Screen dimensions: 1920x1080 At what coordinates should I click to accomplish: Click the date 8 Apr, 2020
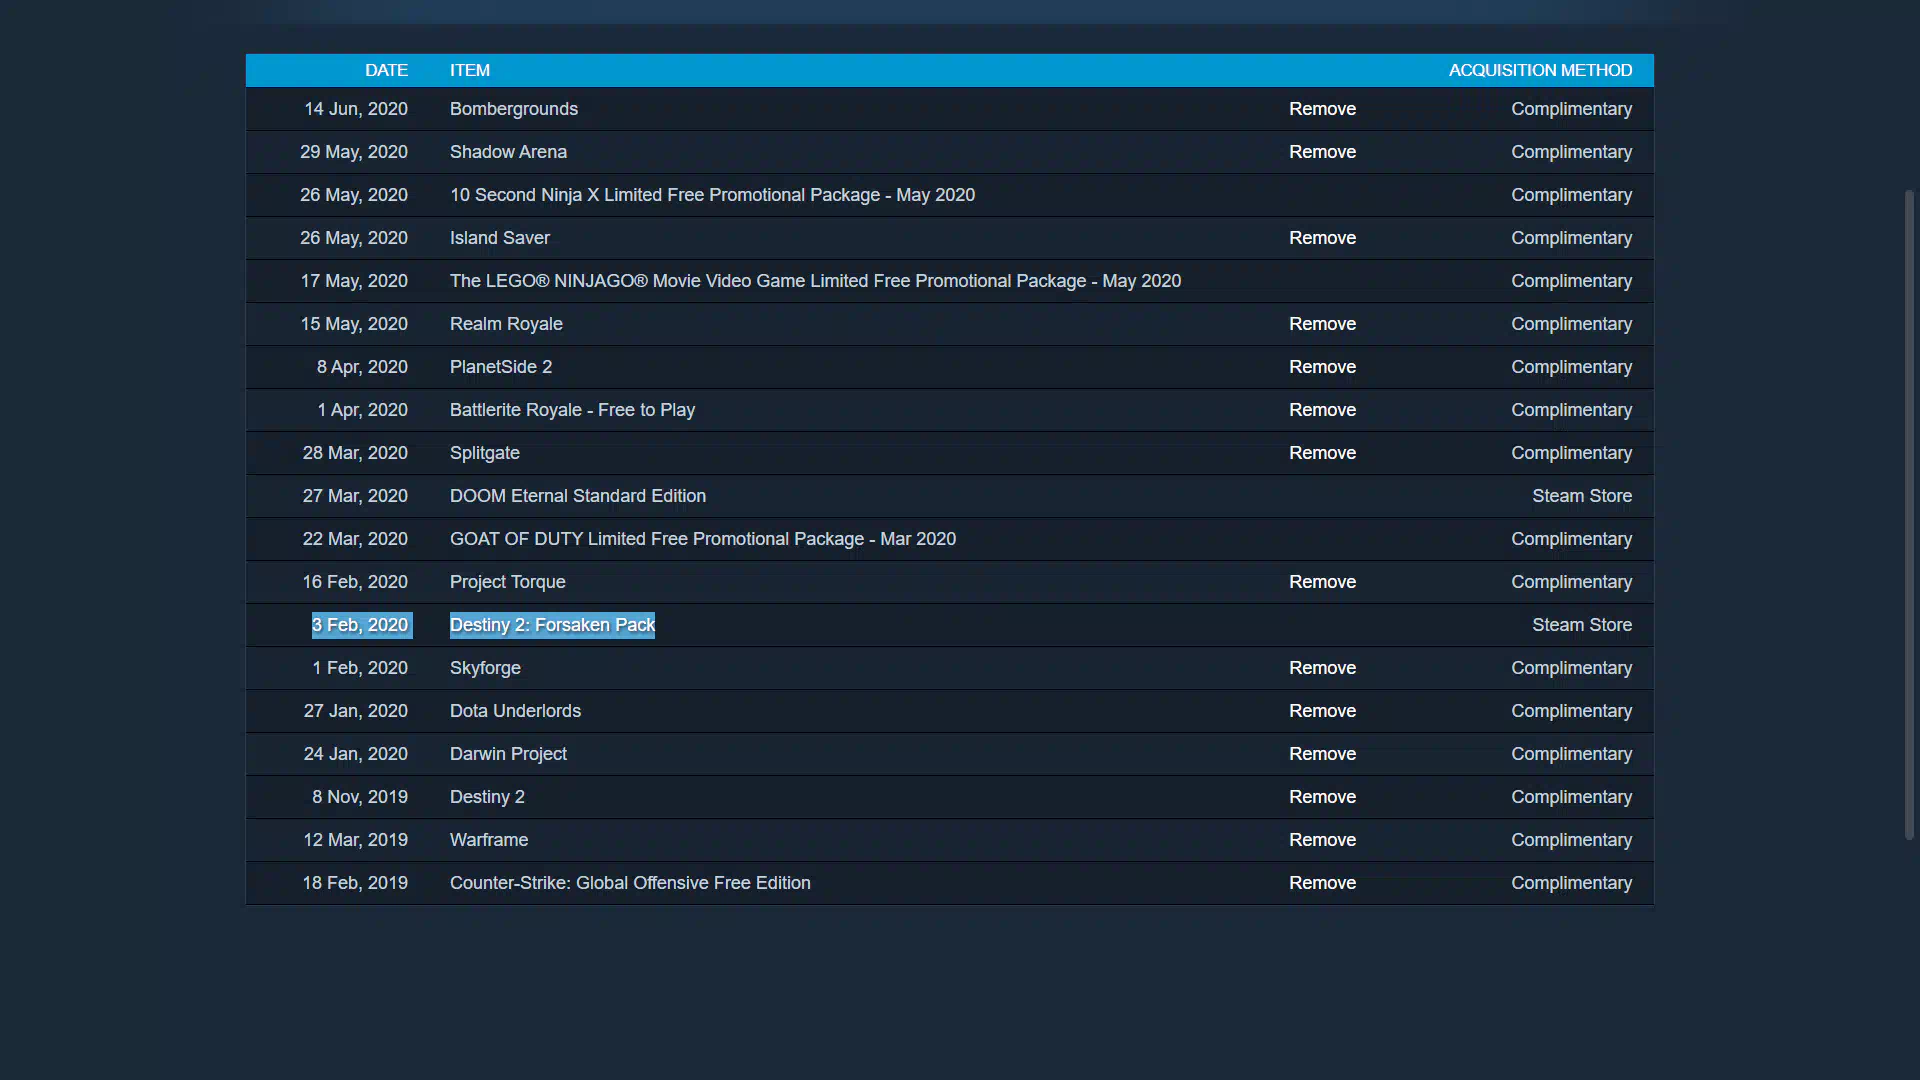tap(362, 367)
